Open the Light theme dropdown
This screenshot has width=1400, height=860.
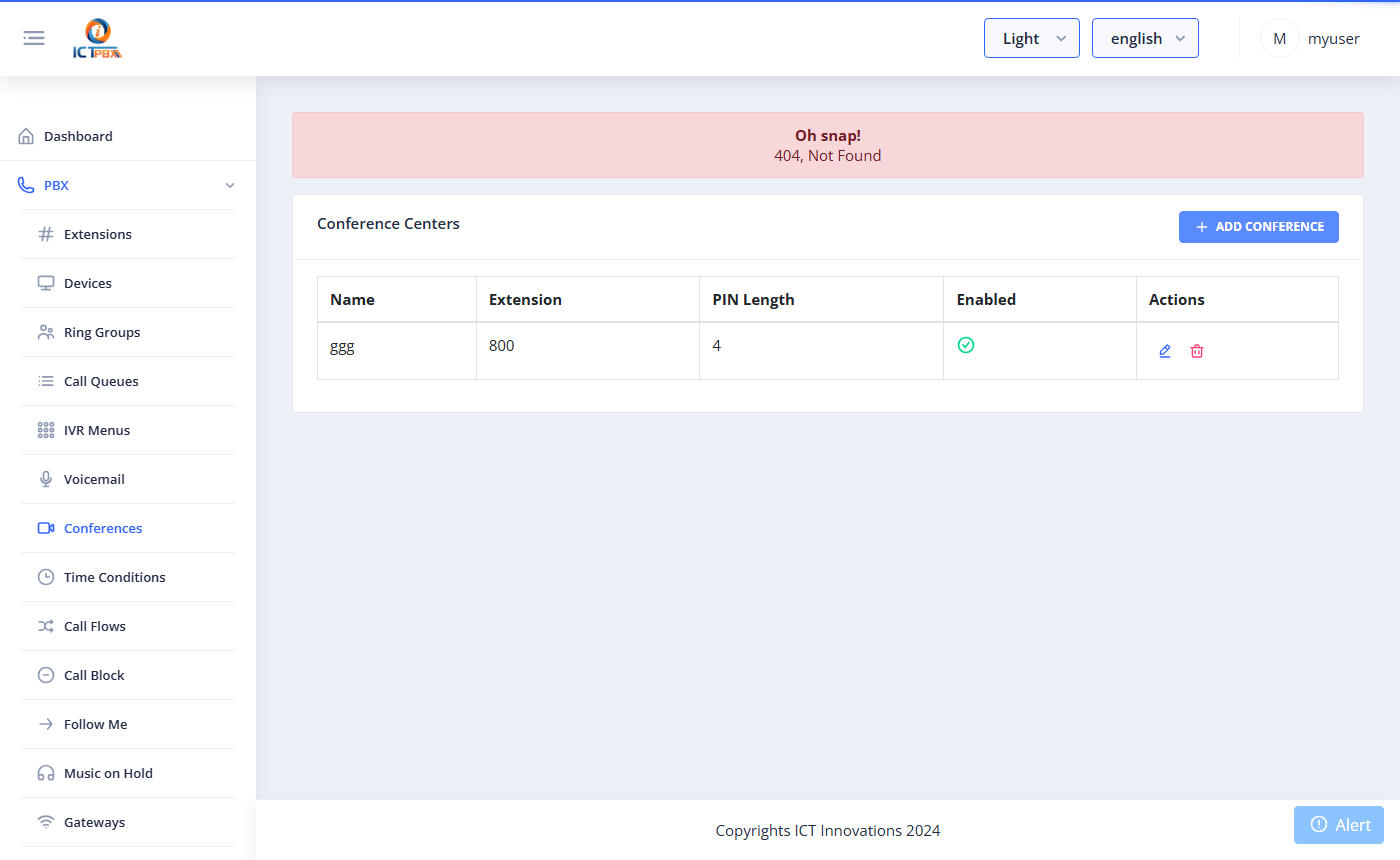[x=1032, y=38]
